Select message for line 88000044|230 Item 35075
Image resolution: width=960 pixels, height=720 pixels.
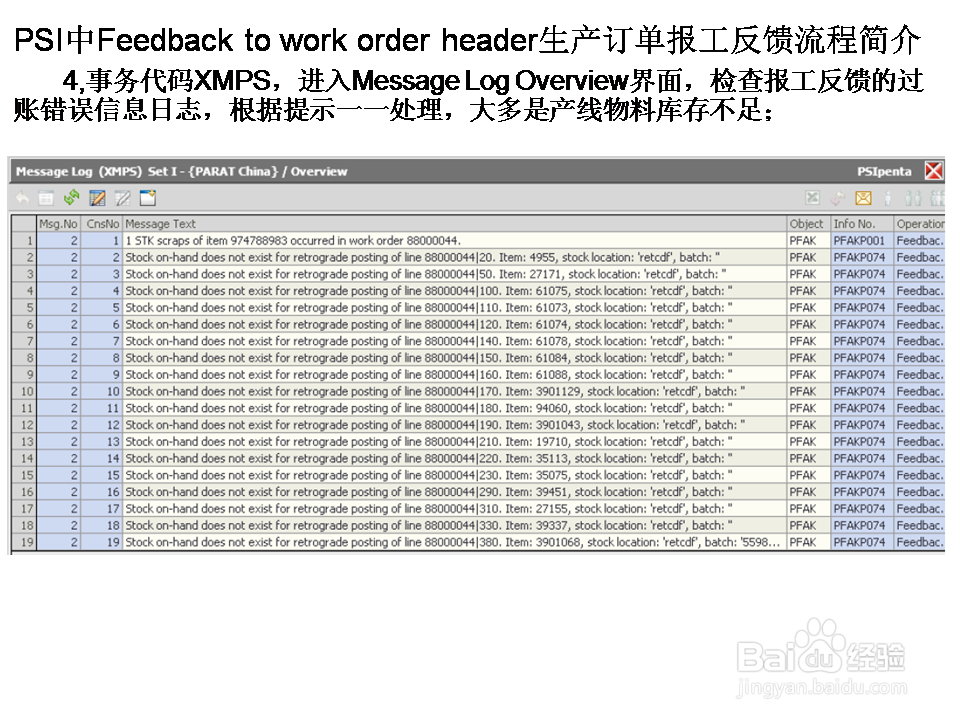click(x=454, y=475)
